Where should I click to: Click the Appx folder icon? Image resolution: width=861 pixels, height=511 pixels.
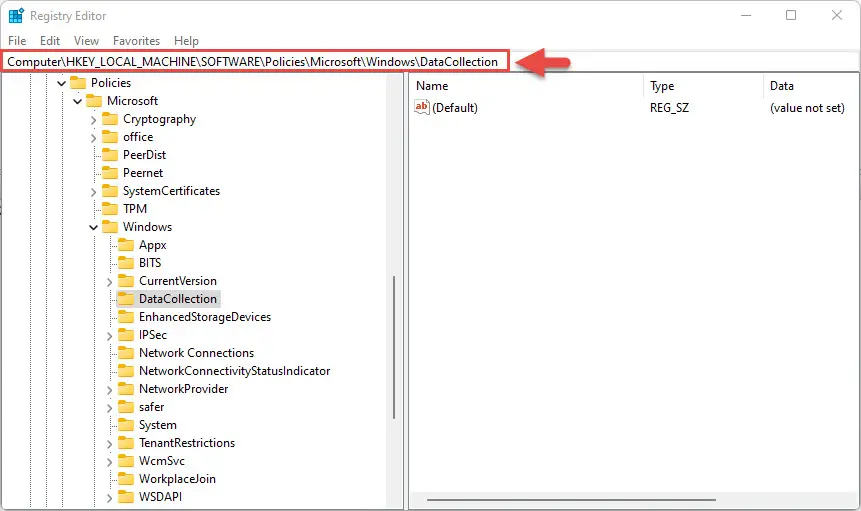tap(126, 245)
